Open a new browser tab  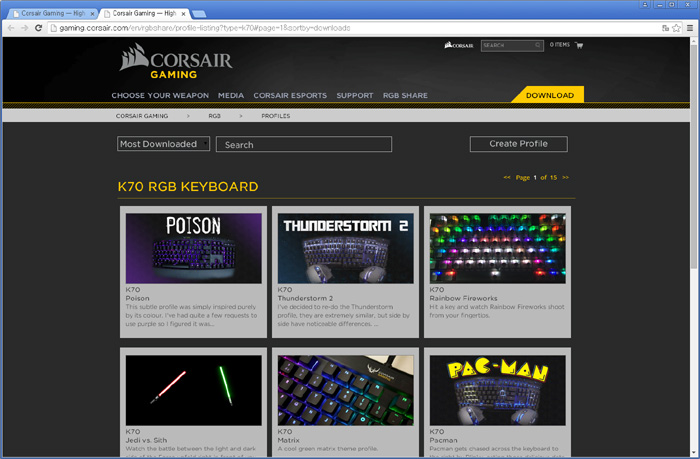(199, 14)
